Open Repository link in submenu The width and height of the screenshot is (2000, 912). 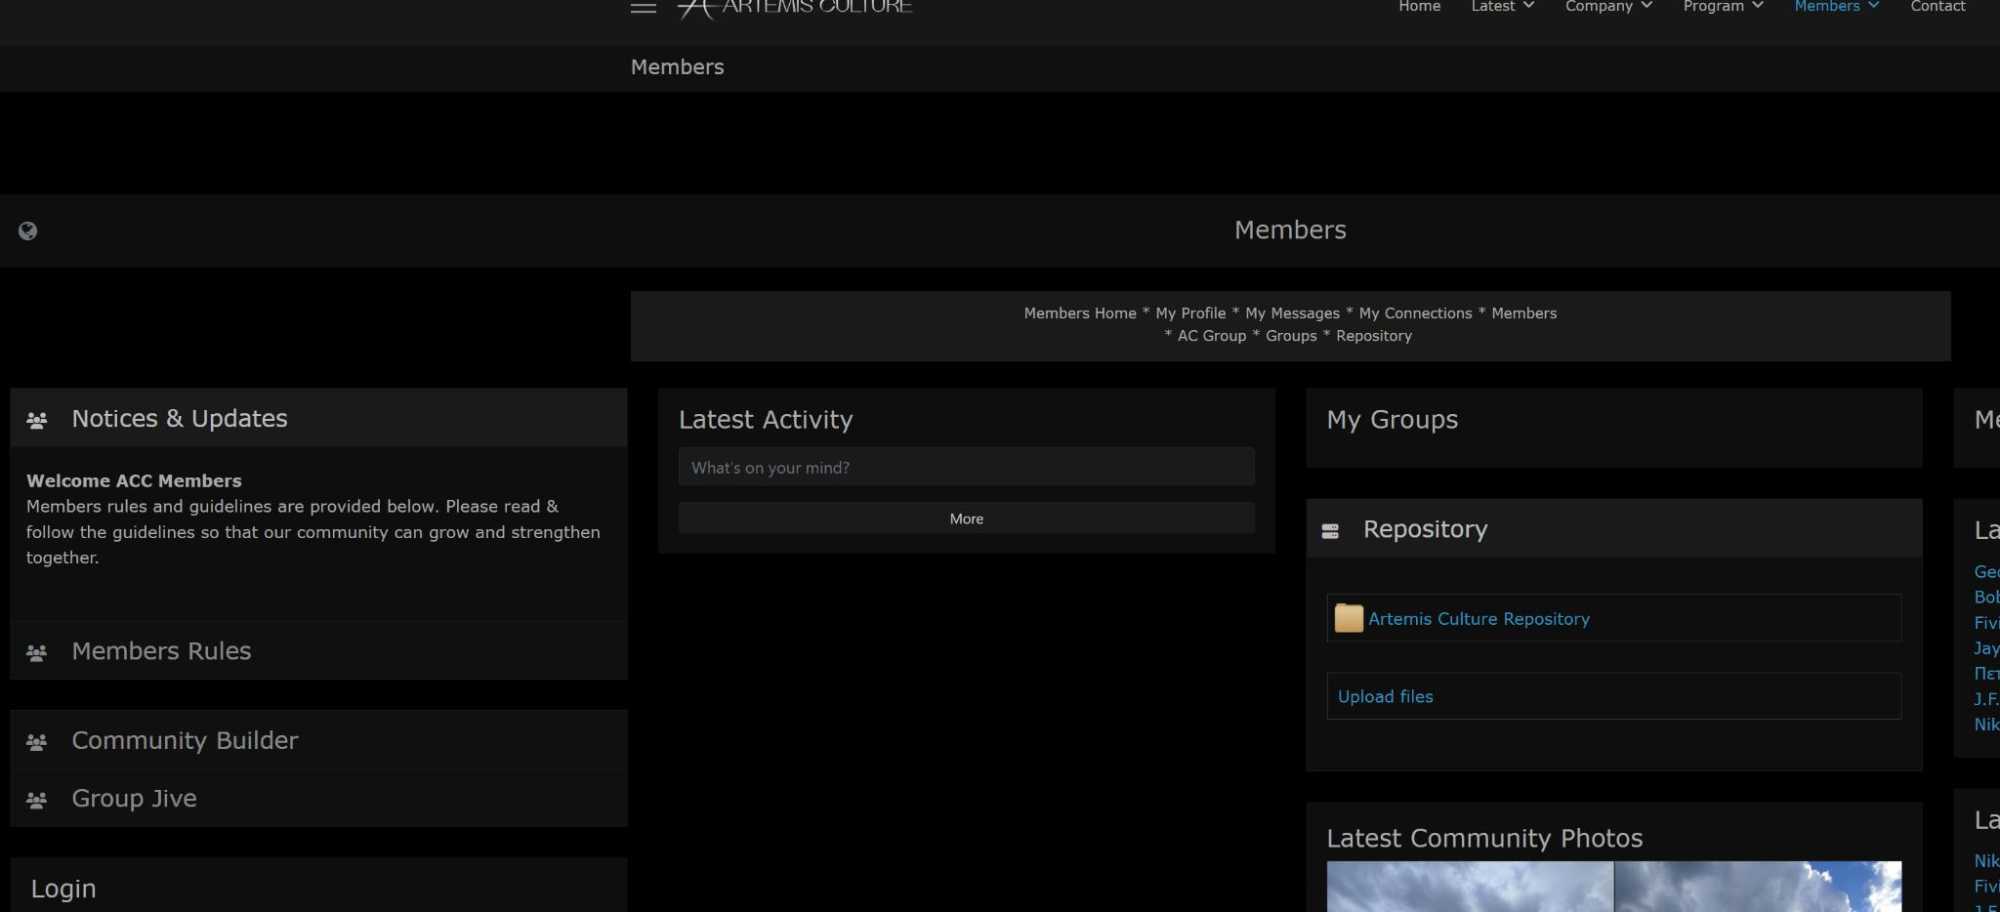point(1374,336)
